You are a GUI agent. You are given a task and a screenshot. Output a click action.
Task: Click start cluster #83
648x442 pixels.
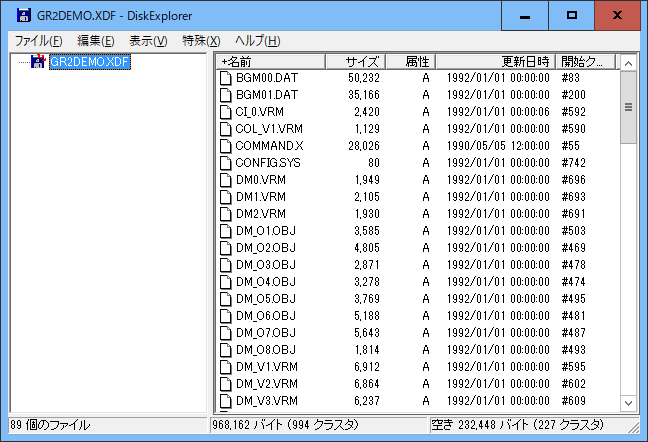coord(570,78)
